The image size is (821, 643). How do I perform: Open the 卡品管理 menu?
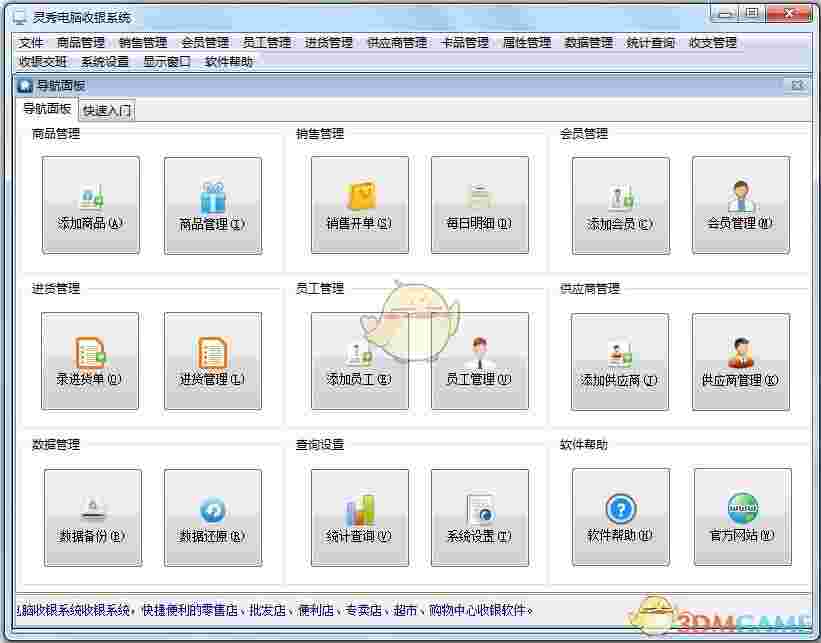click(x=464, y=43)
